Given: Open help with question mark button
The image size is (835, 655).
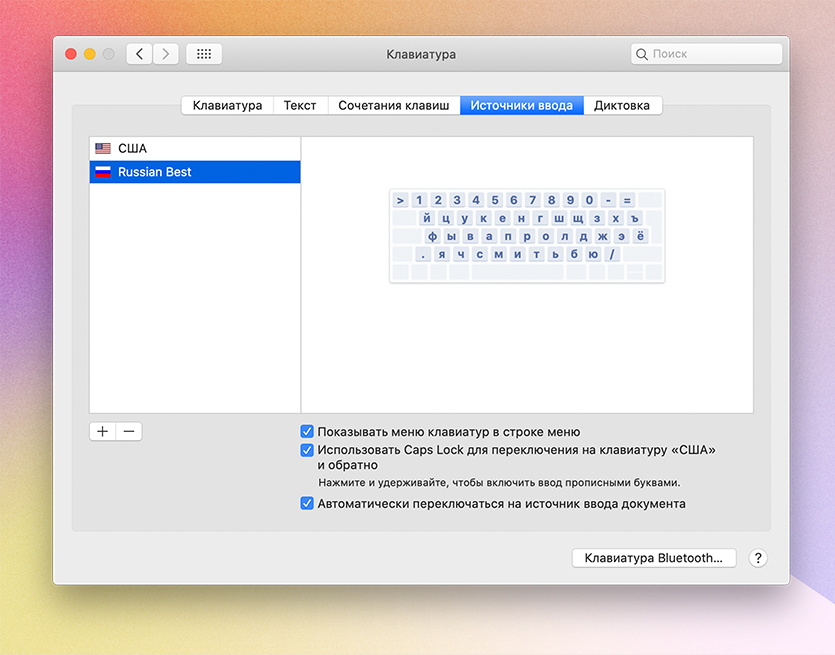Looking at the screenshot, I should (757, 558).
